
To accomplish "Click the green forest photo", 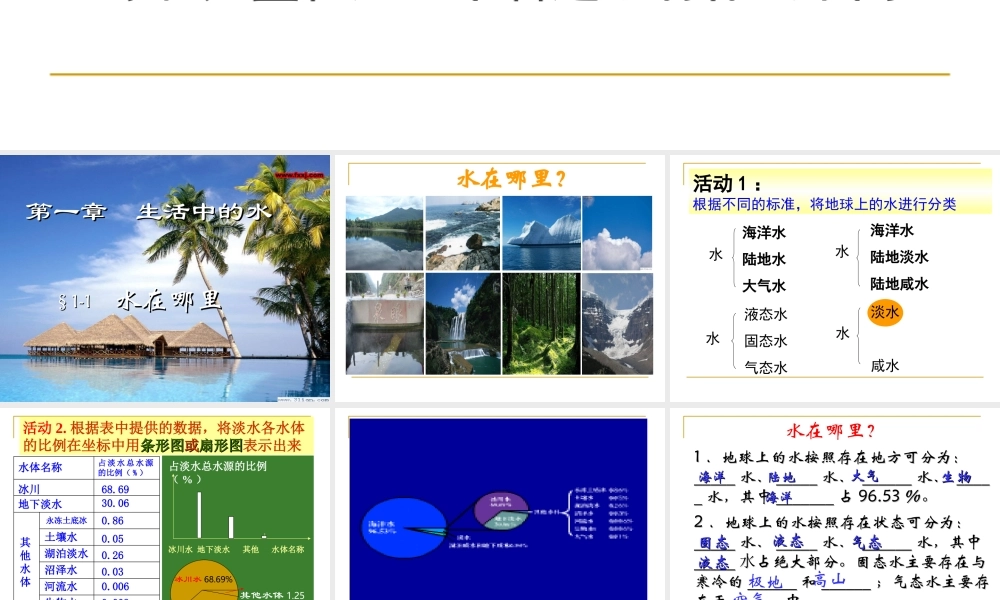I will click(541, 323).
